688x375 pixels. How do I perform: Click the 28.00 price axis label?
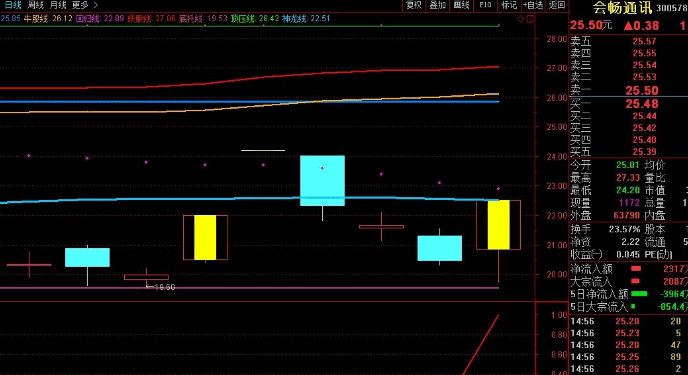tap(557, 39)
